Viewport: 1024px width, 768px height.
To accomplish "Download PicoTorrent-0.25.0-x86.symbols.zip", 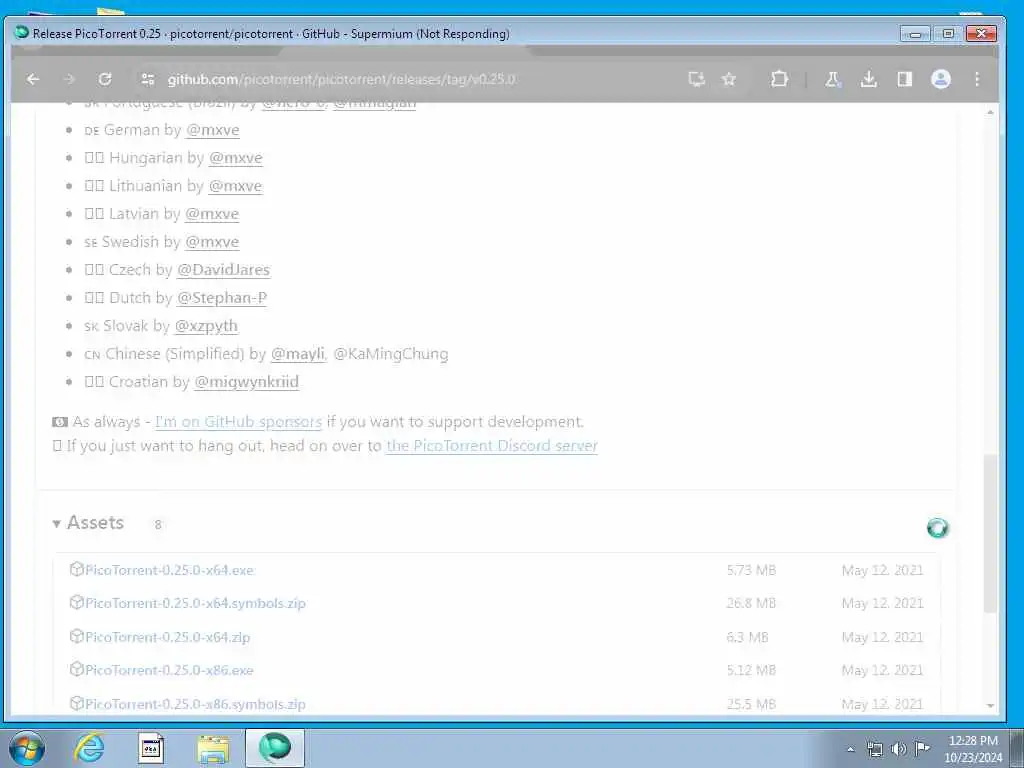I will tap(195, 705).
